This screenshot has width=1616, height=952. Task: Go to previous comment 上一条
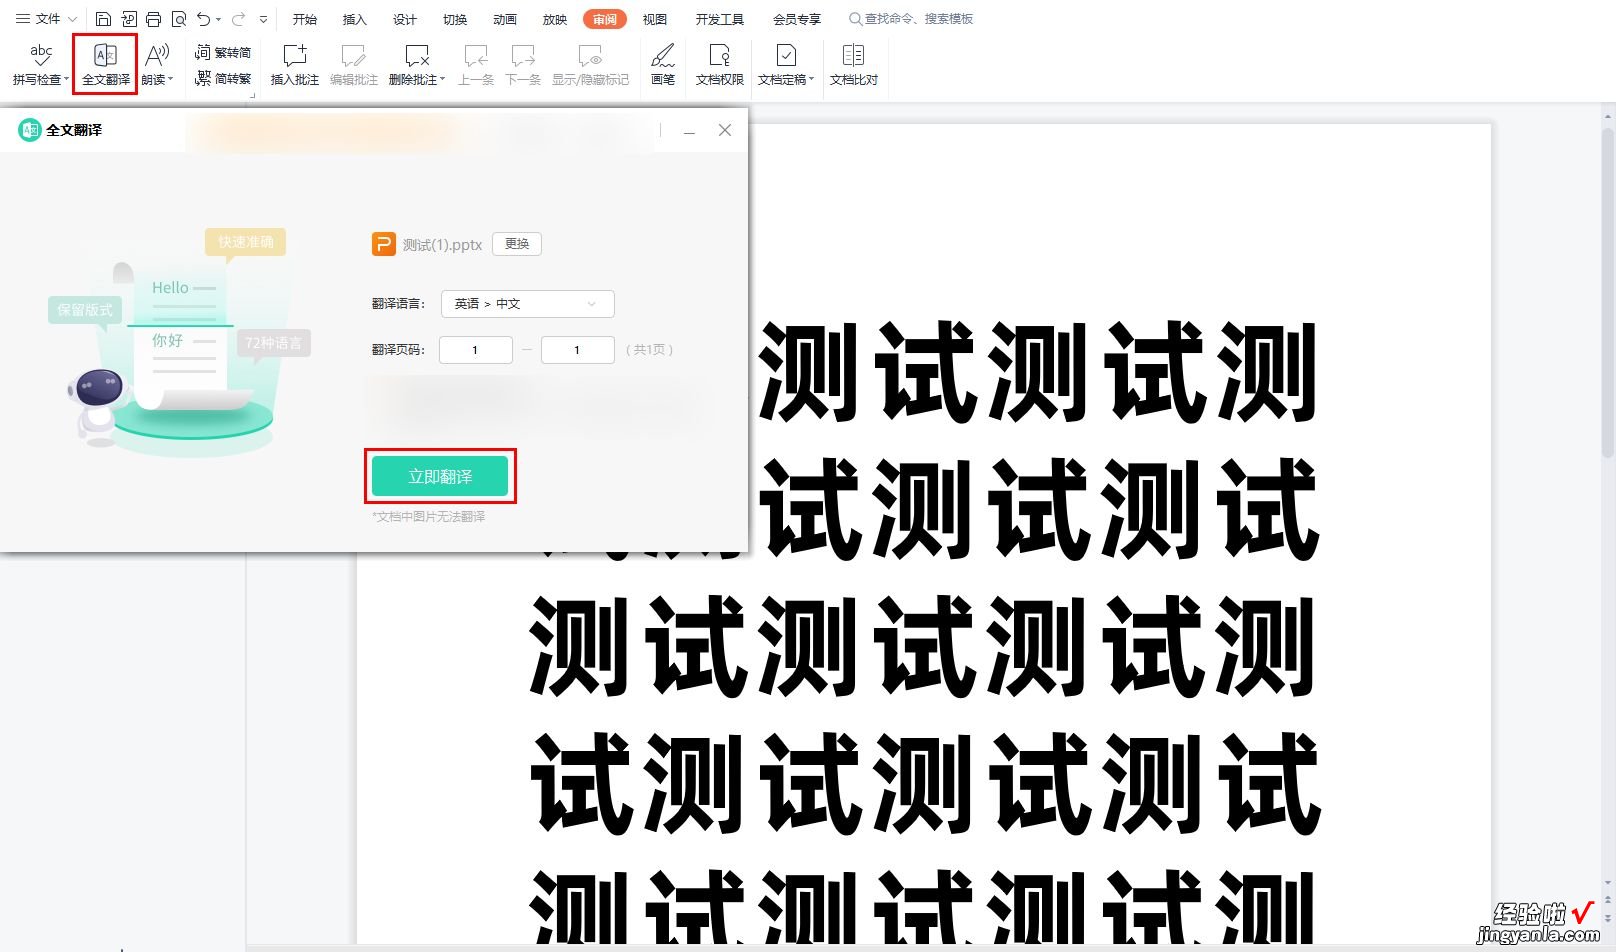476,64
